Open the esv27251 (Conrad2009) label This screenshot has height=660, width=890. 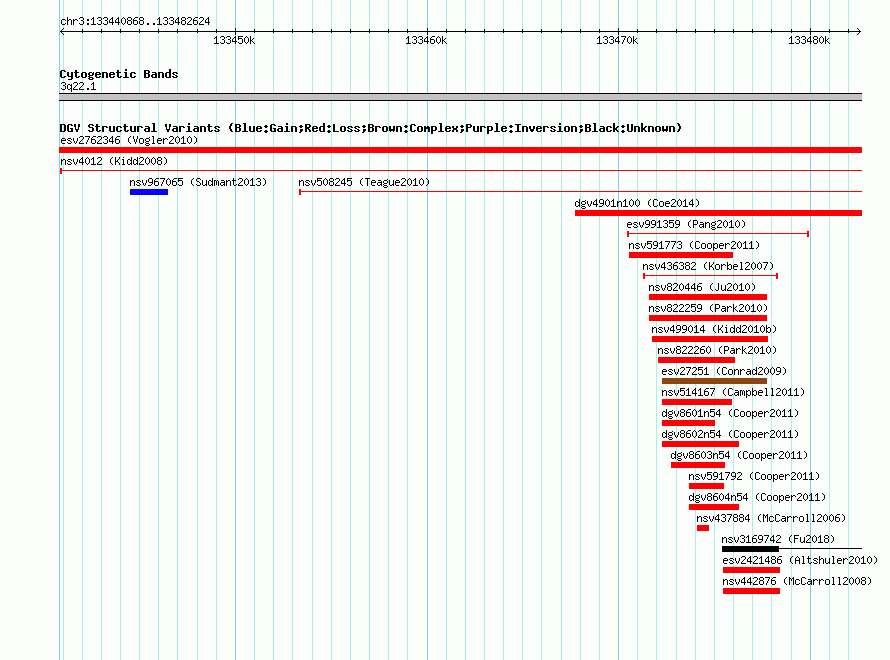click(x=724, y=371)
